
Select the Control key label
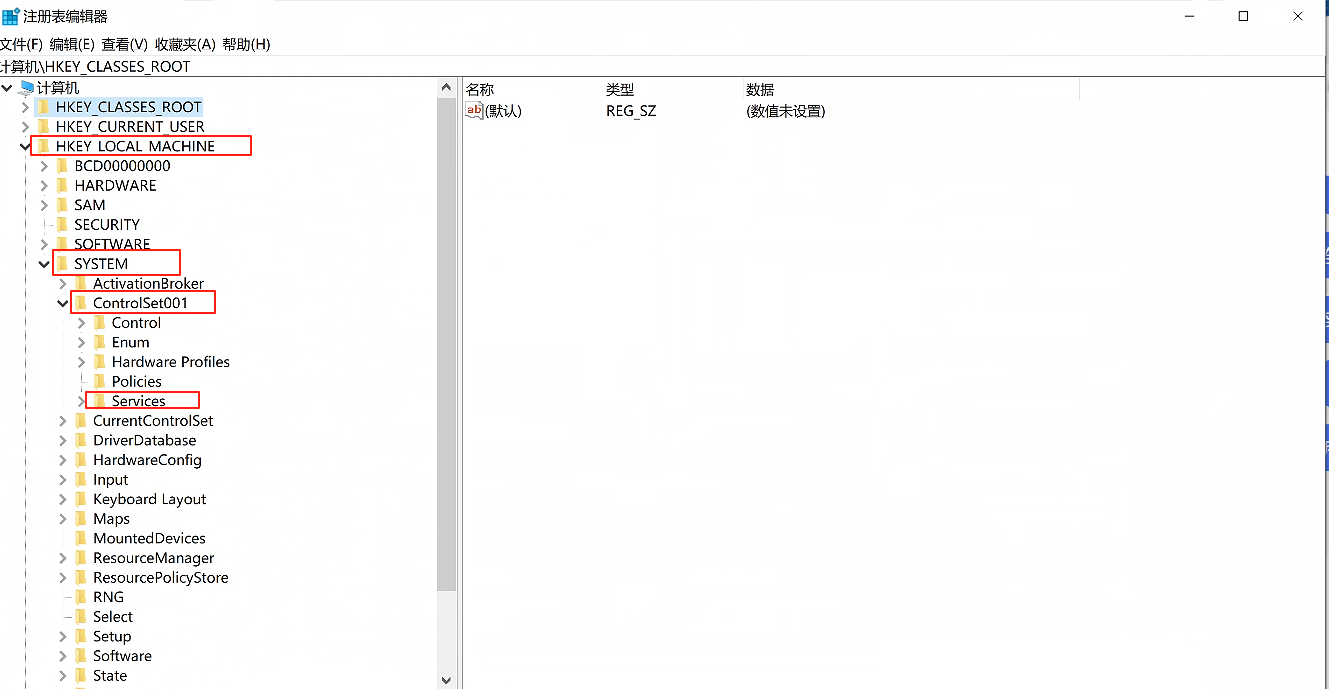(x=136, y=323)
